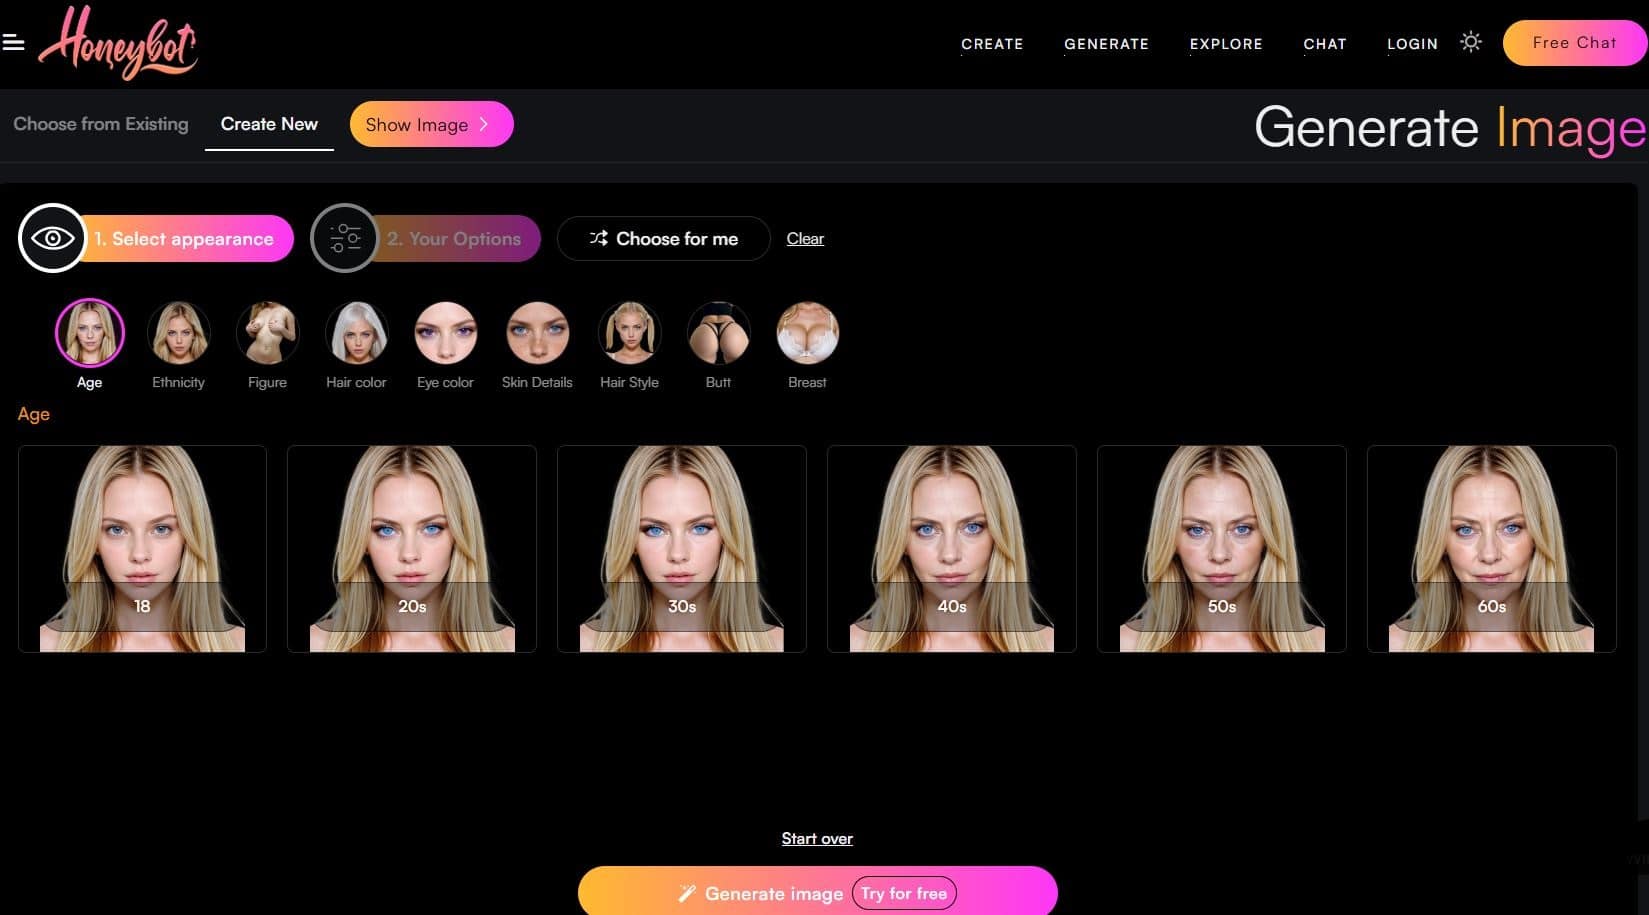
Task: Click the Generate image button
Action: click(818, 891)
